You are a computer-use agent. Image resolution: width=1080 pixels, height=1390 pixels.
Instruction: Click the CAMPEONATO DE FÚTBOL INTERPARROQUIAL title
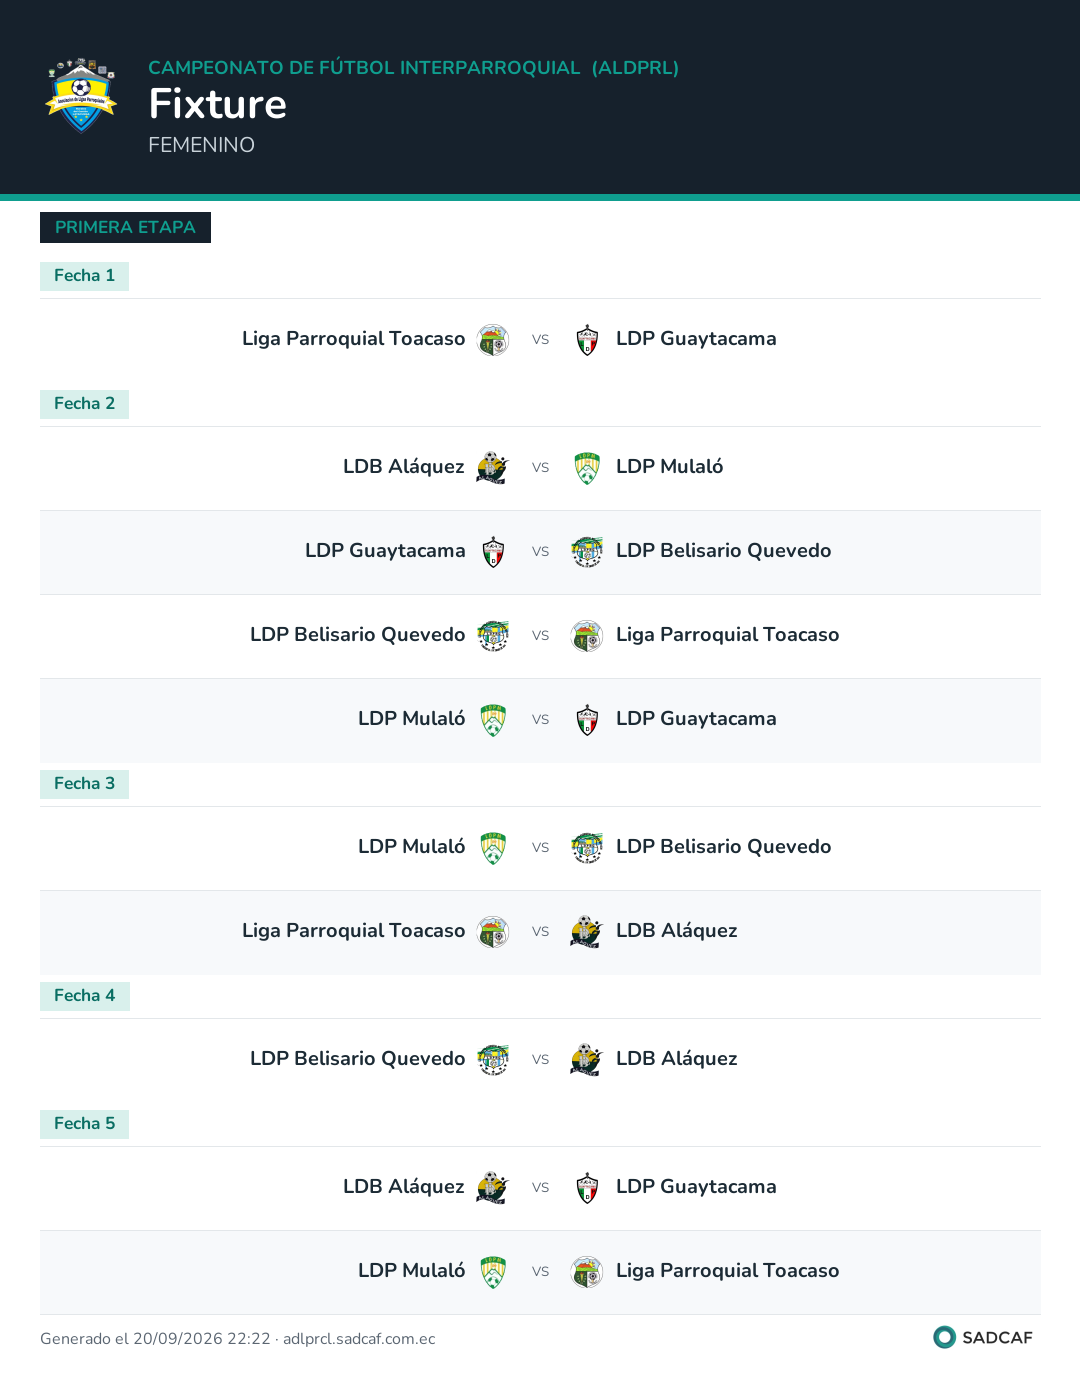tap(364, 68)
